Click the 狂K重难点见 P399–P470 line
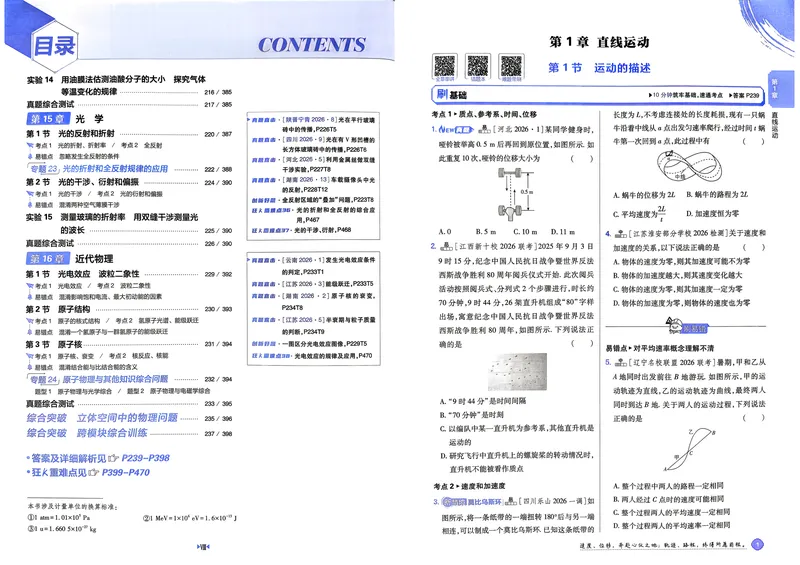This screenshot has width=800, height=565. (x=88, y=473)
